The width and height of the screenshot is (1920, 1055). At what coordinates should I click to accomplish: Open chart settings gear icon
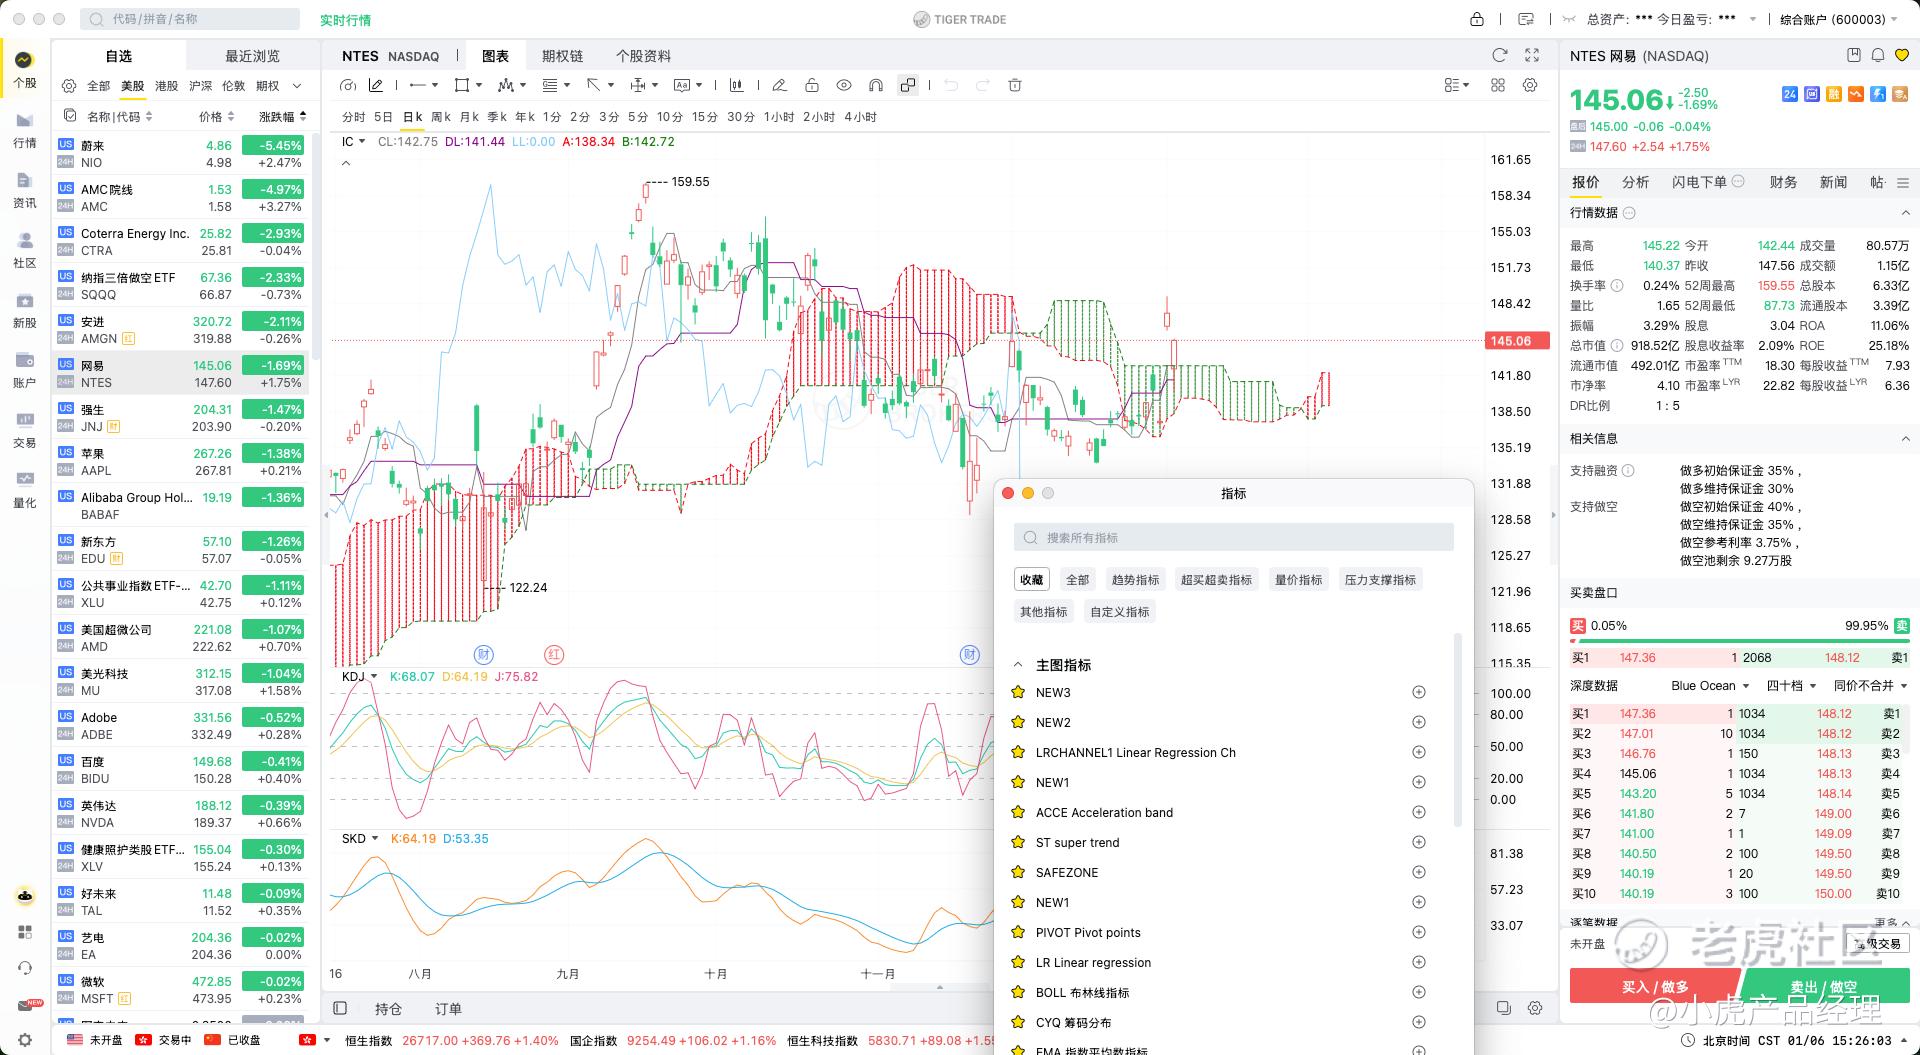1530,86
